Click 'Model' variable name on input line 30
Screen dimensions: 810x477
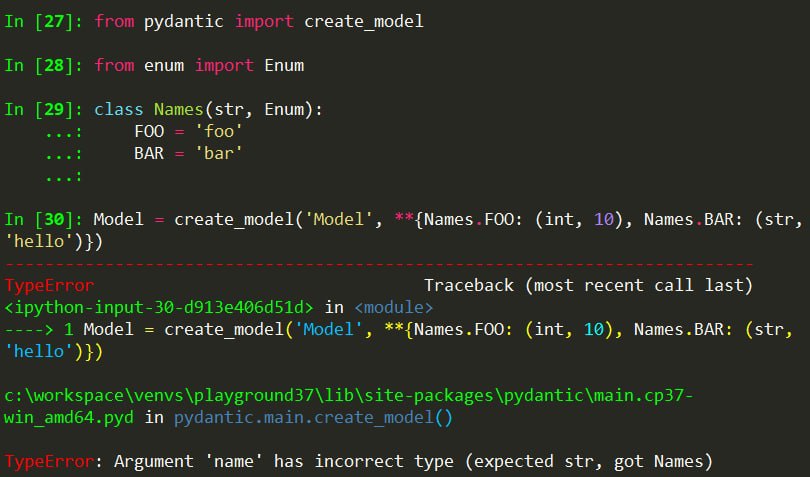point(118,219)
